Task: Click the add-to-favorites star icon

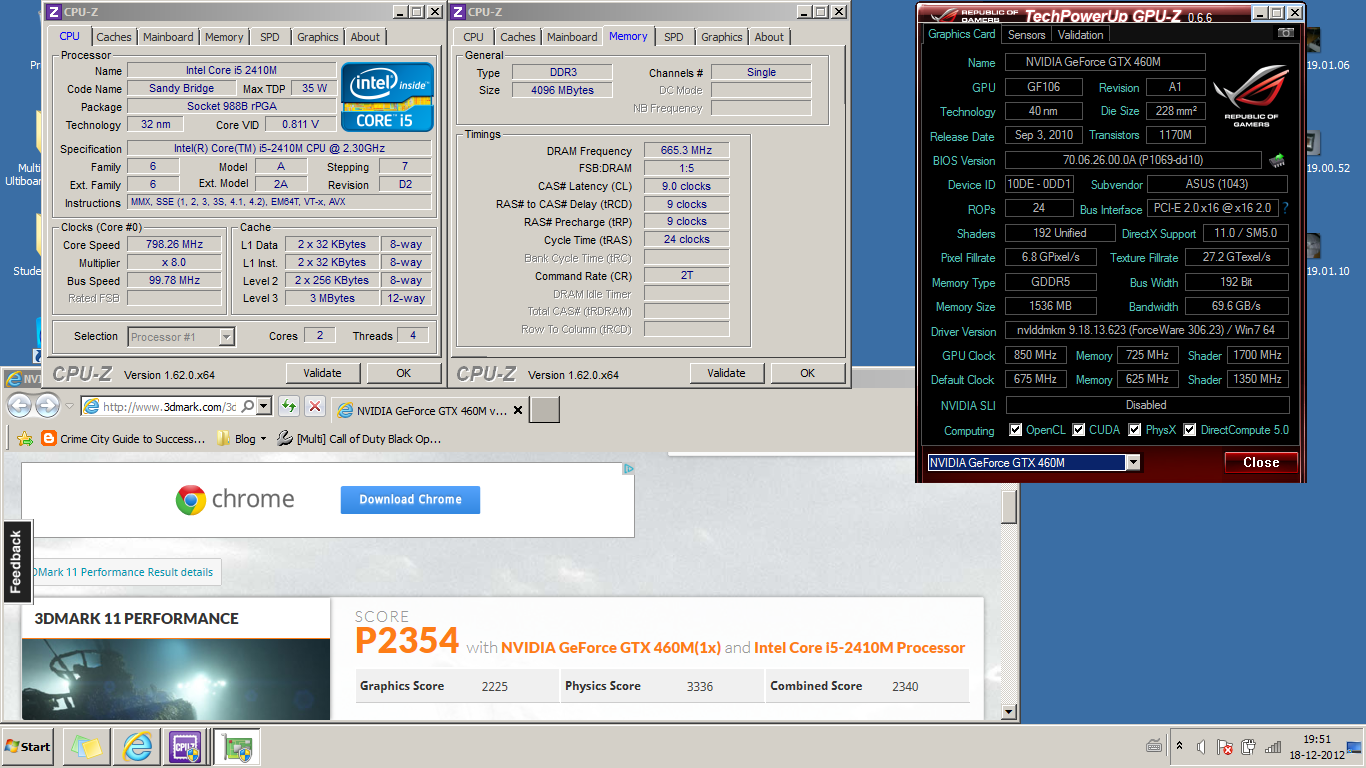Action: (25, 439)
